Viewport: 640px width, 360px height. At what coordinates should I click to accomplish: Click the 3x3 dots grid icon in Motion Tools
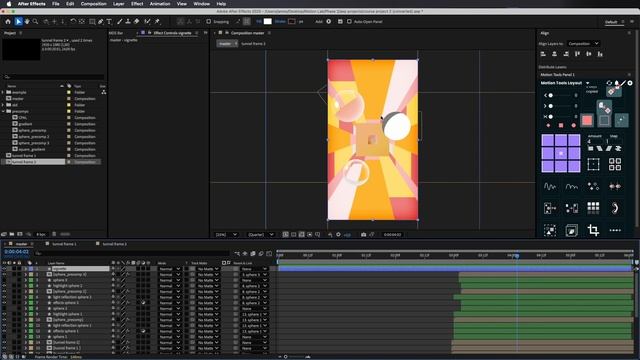point(593,208)
